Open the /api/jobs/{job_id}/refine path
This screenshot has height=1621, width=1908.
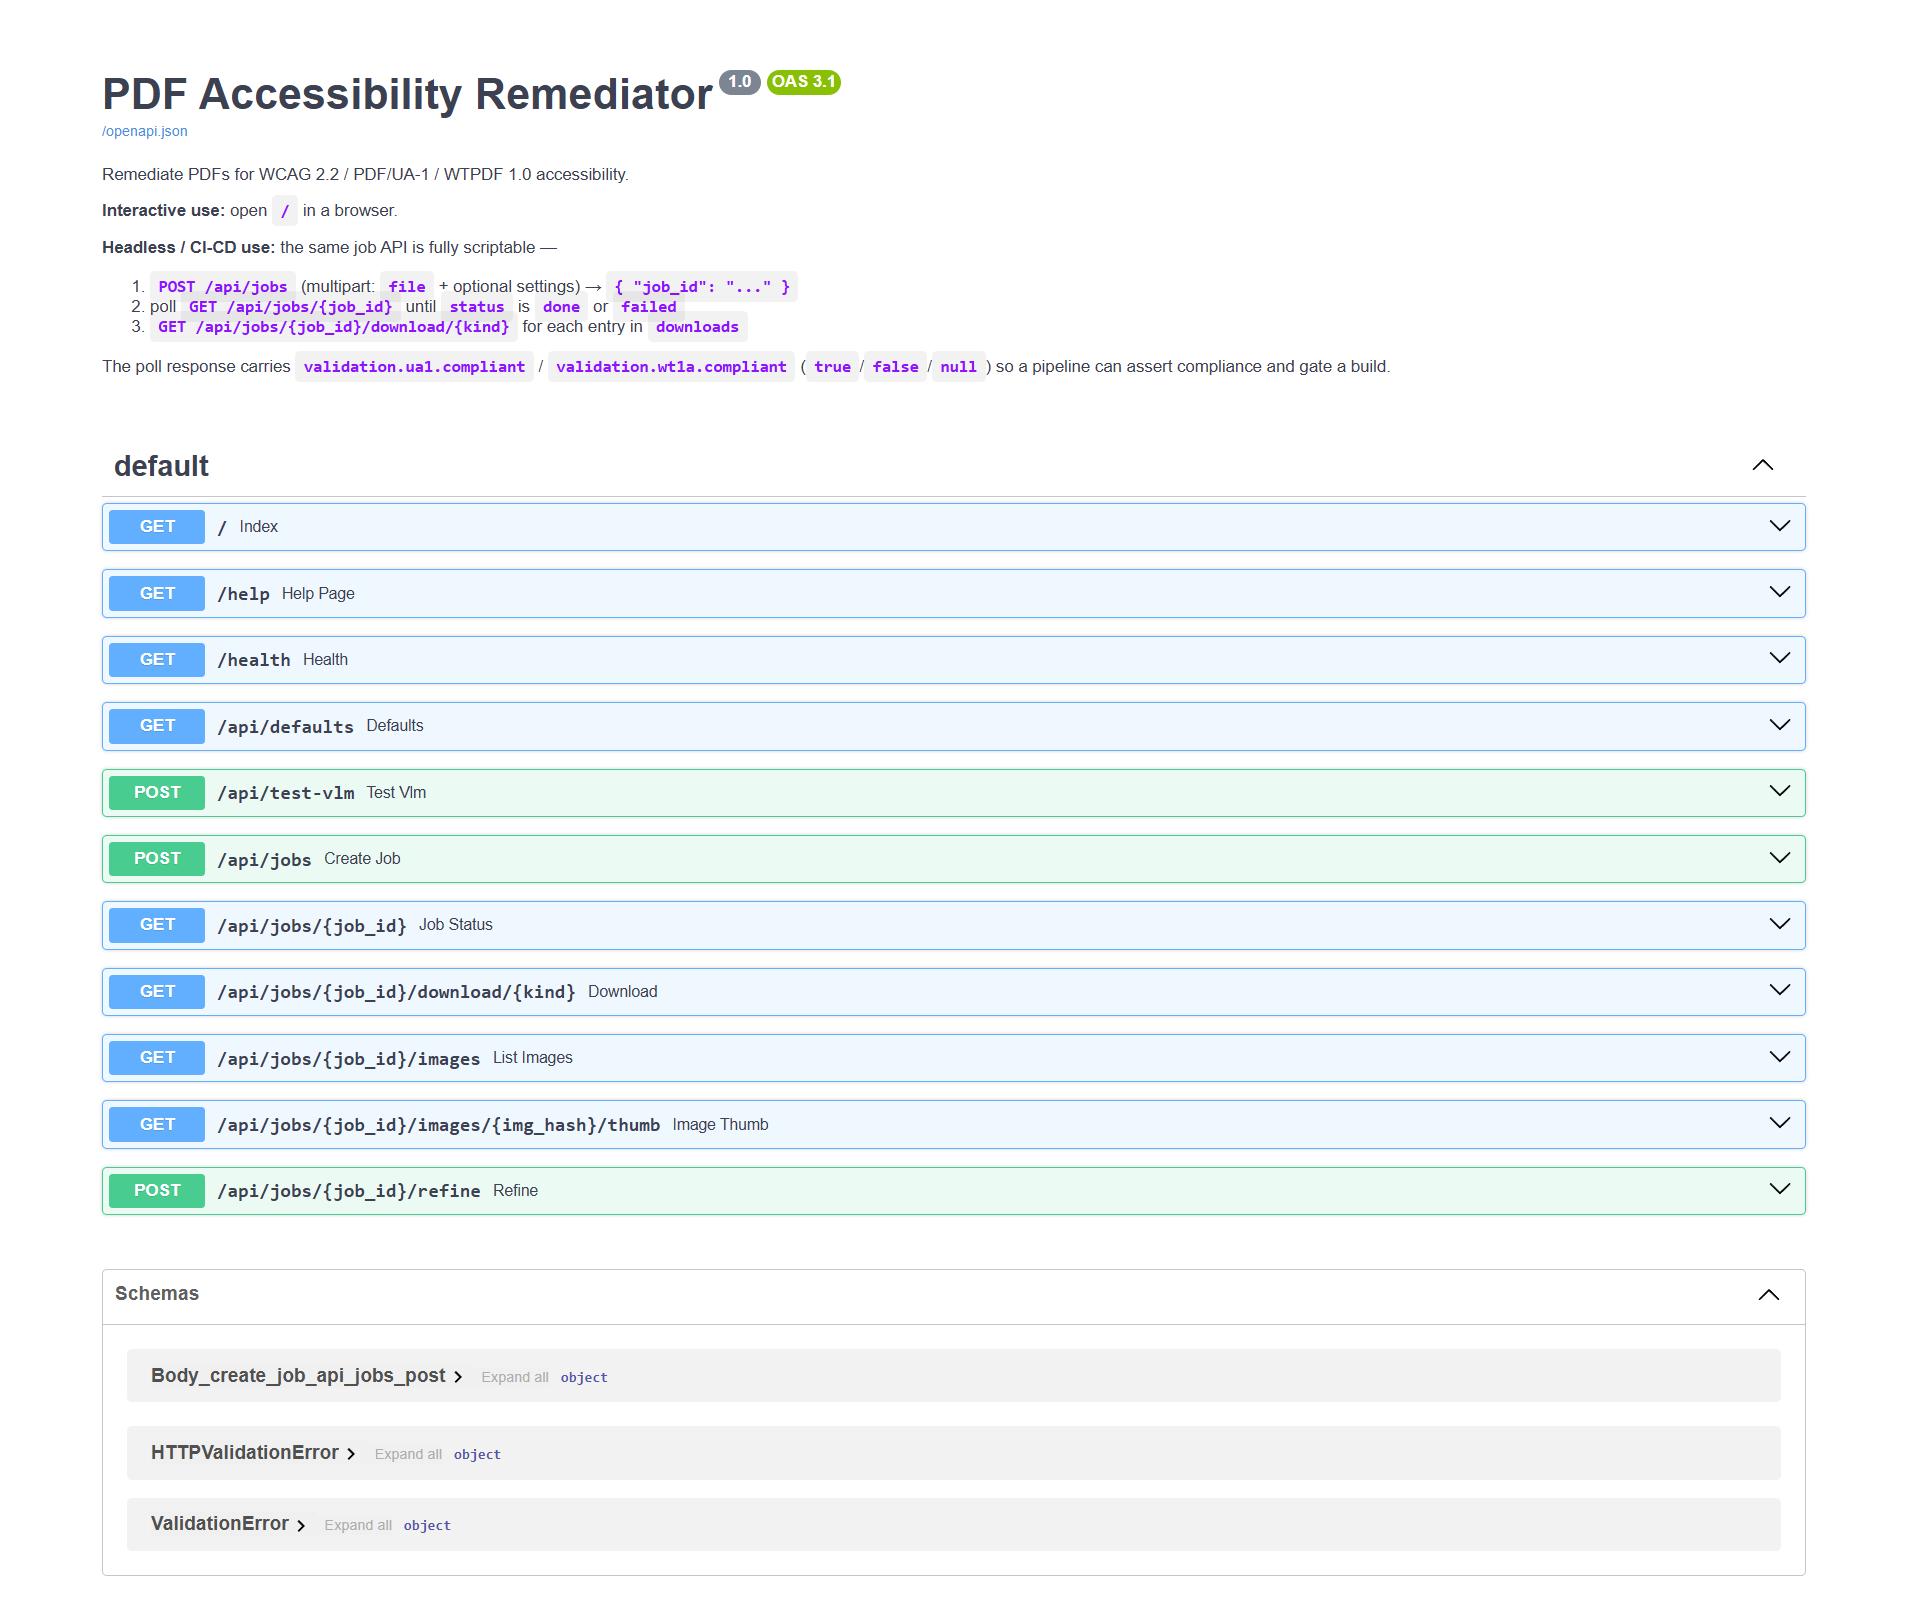tap(348, 1191)
